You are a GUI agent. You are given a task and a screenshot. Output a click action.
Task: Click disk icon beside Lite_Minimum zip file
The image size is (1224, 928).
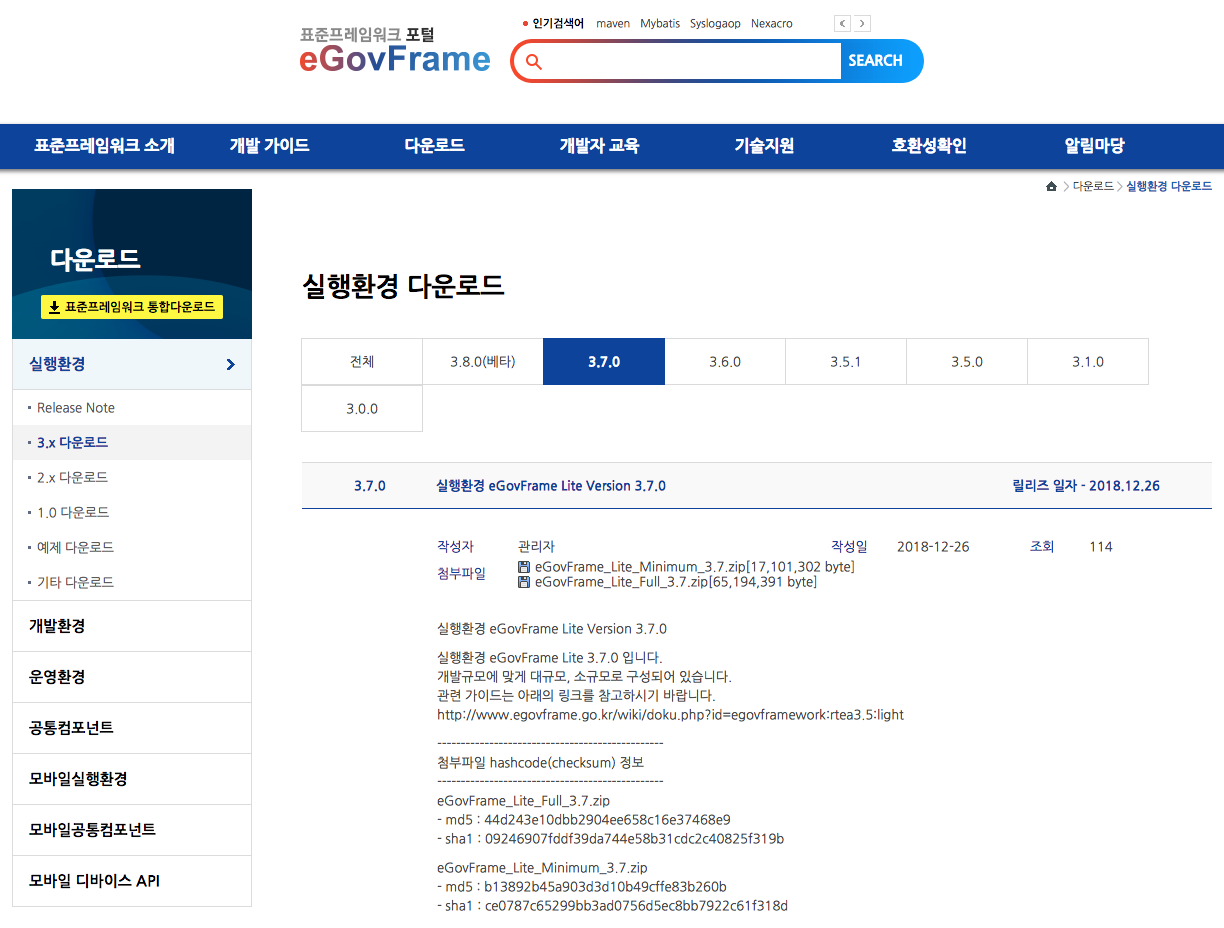click(x=524, y=567)
